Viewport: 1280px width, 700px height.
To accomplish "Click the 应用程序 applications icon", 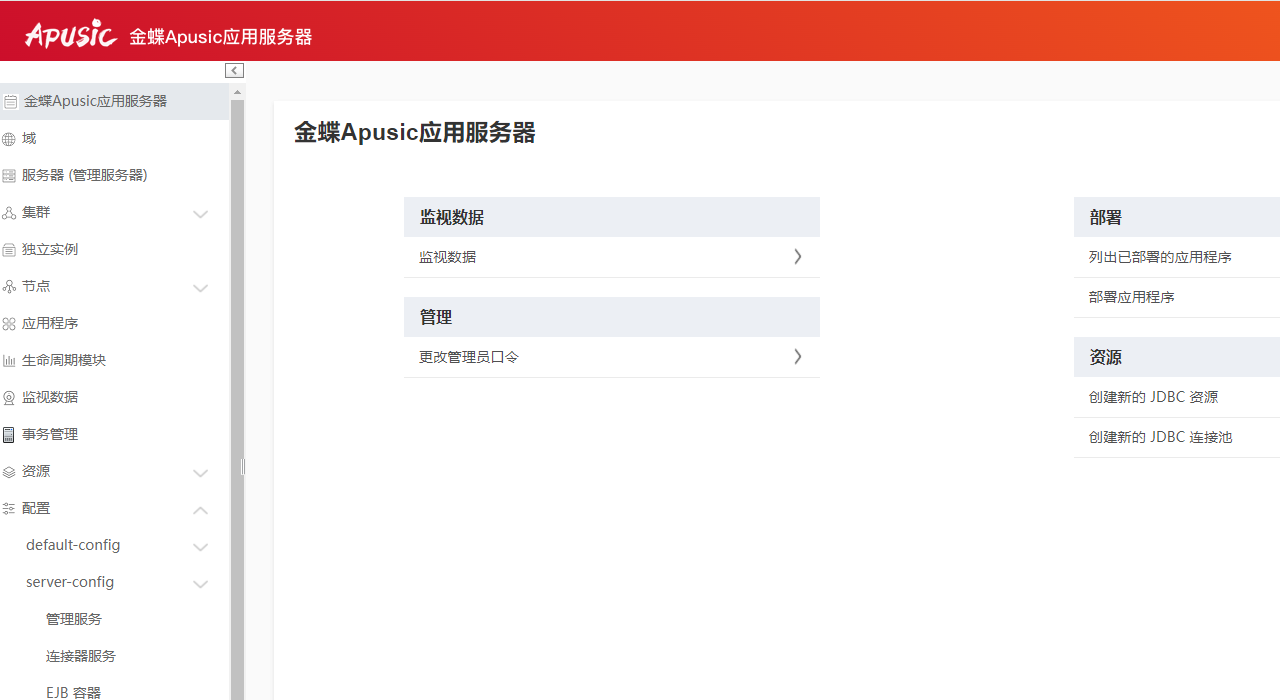I will pos(9,324).
